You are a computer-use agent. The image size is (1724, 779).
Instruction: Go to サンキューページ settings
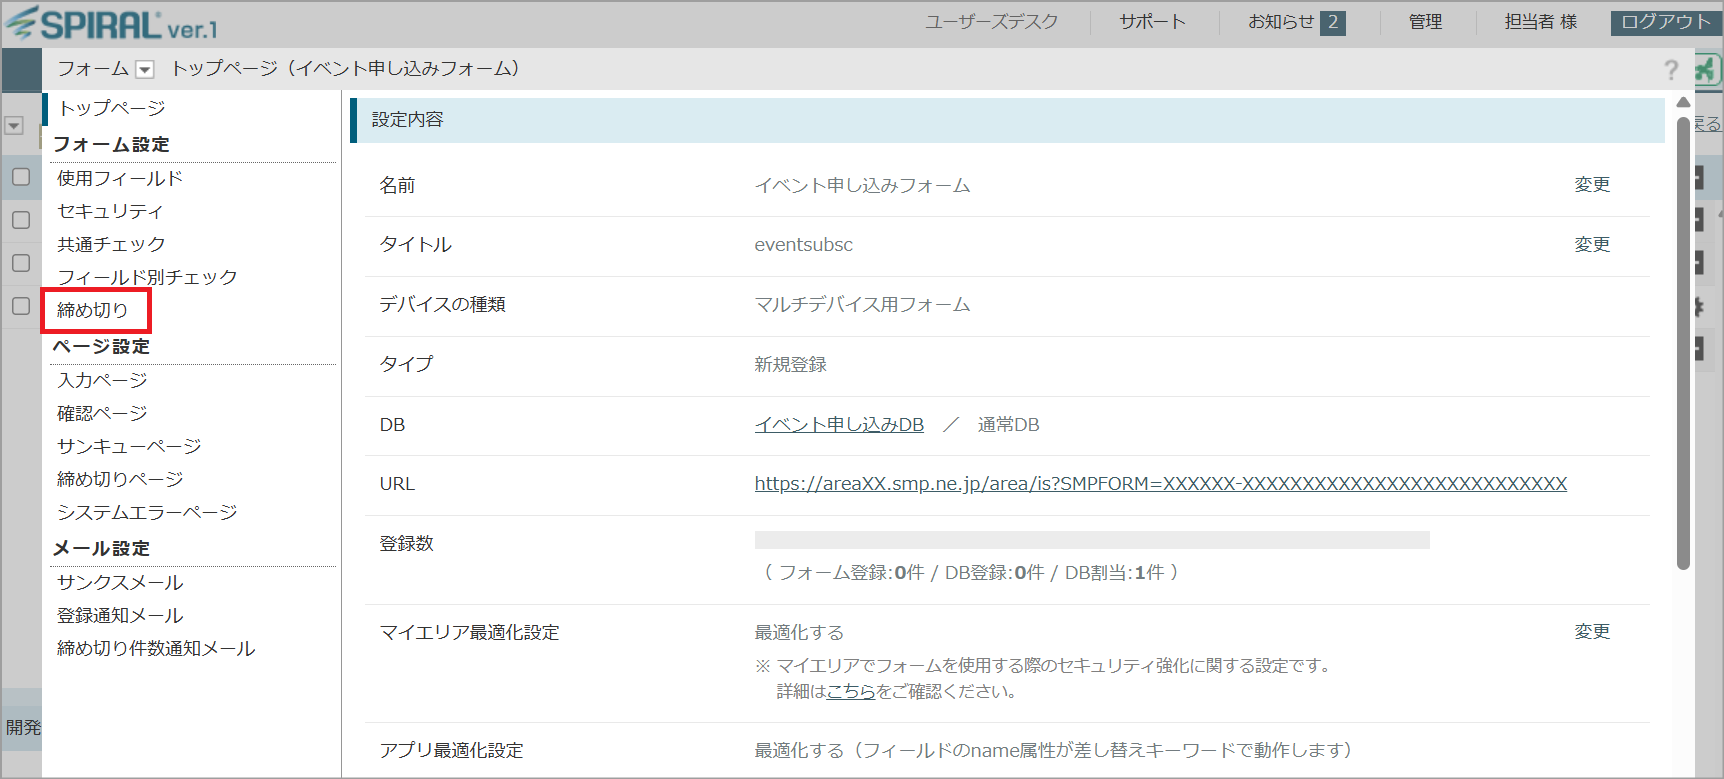click(x=129, y=446)
